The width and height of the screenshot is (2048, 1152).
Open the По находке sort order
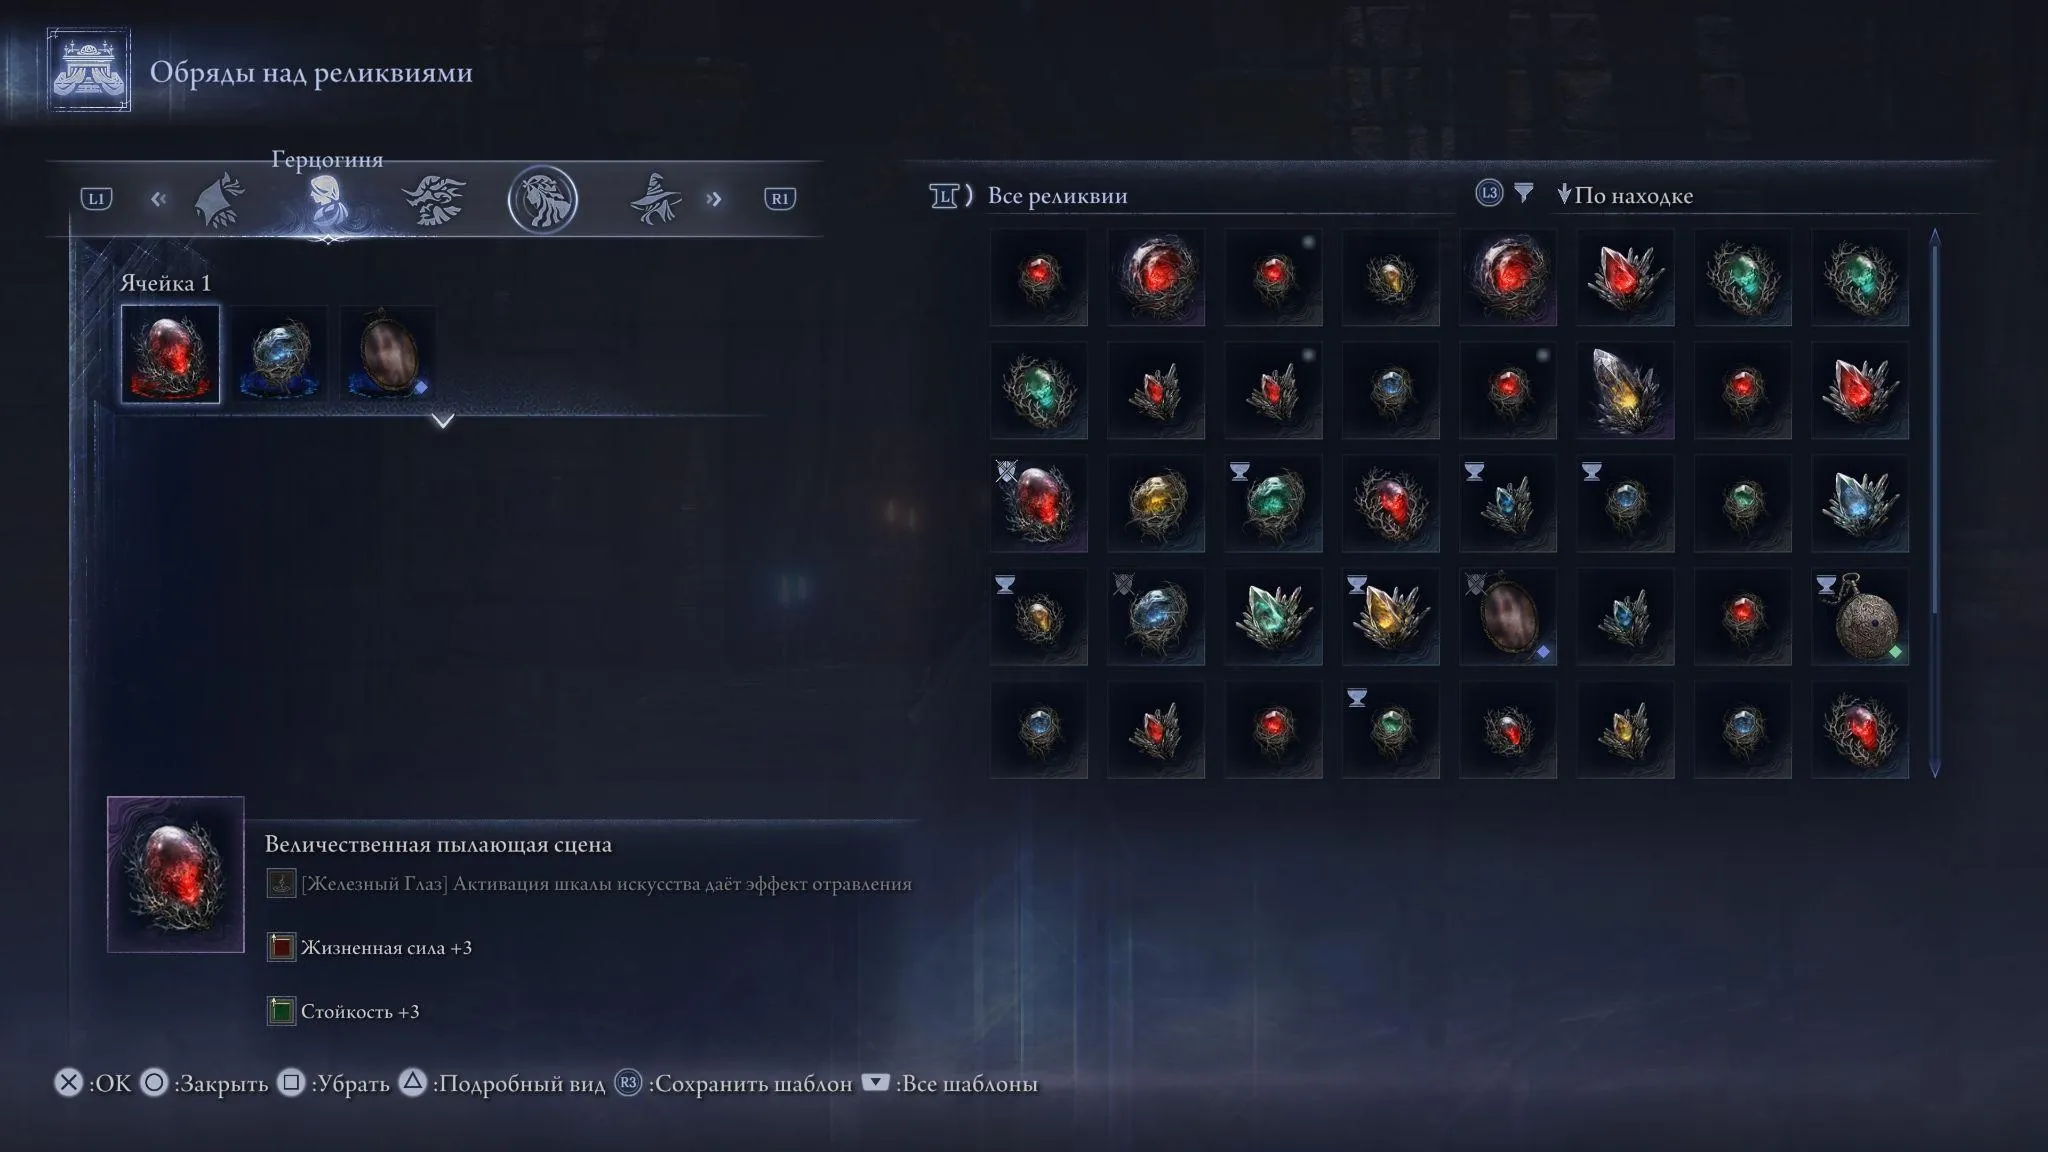(1625, 195)
